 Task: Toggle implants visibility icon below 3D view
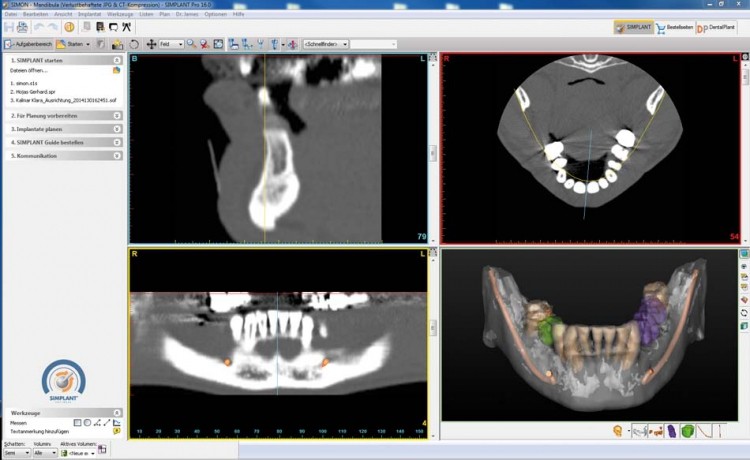click(658, 431)
